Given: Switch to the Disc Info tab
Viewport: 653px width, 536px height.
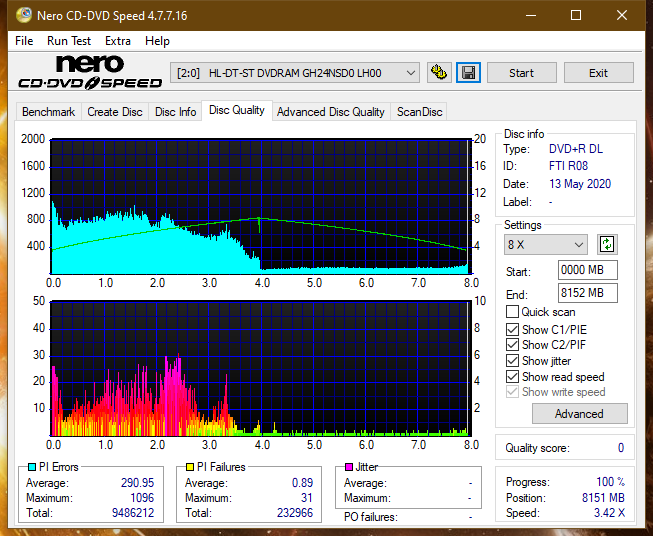Looking at the screenshot, I should (175, 112).
